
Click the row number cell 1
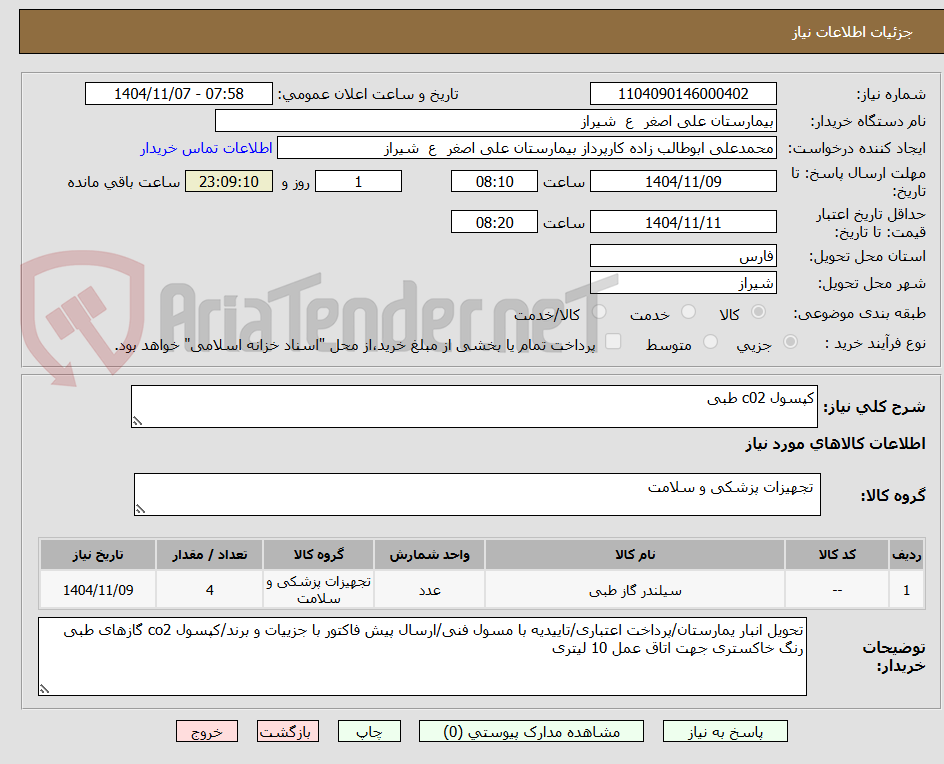[907, 590]
